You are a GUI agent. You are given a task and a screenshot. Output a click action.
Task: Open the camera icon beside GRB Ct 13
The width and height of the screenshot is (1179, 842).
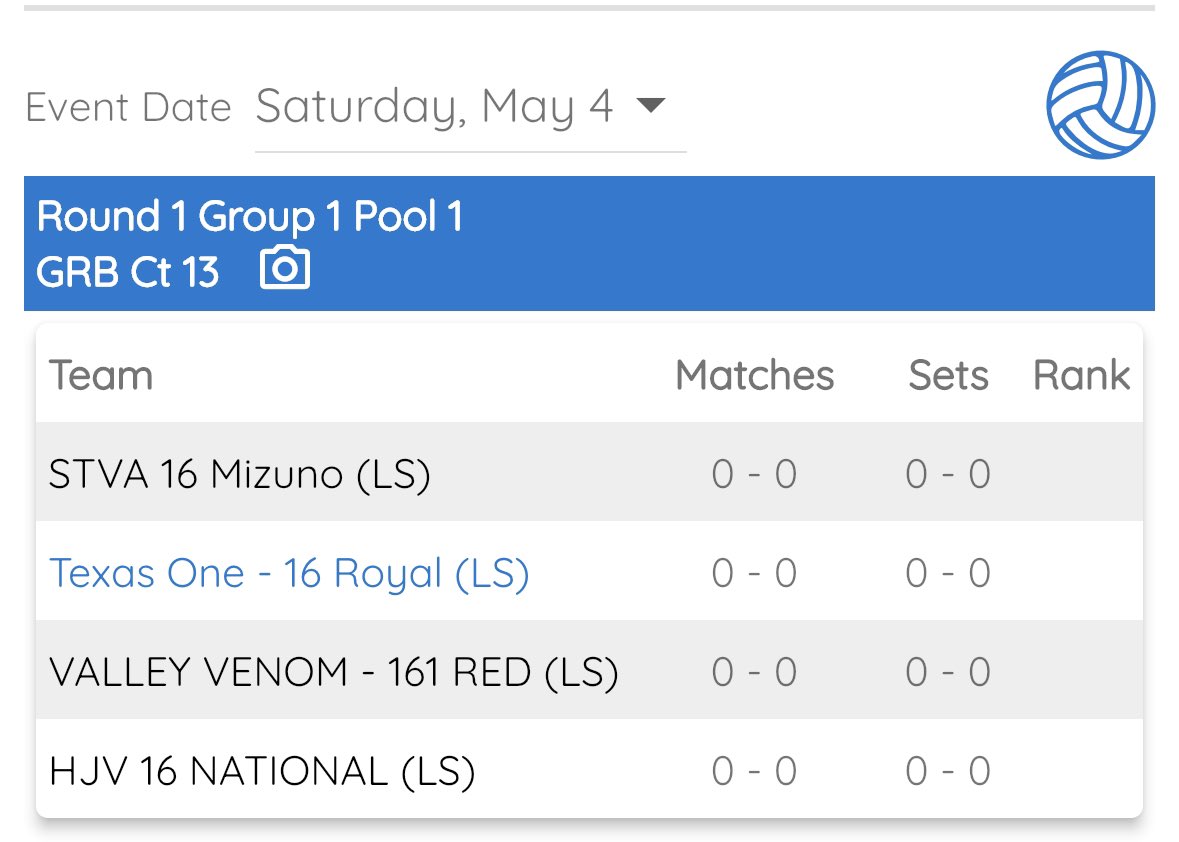point(285,269)
